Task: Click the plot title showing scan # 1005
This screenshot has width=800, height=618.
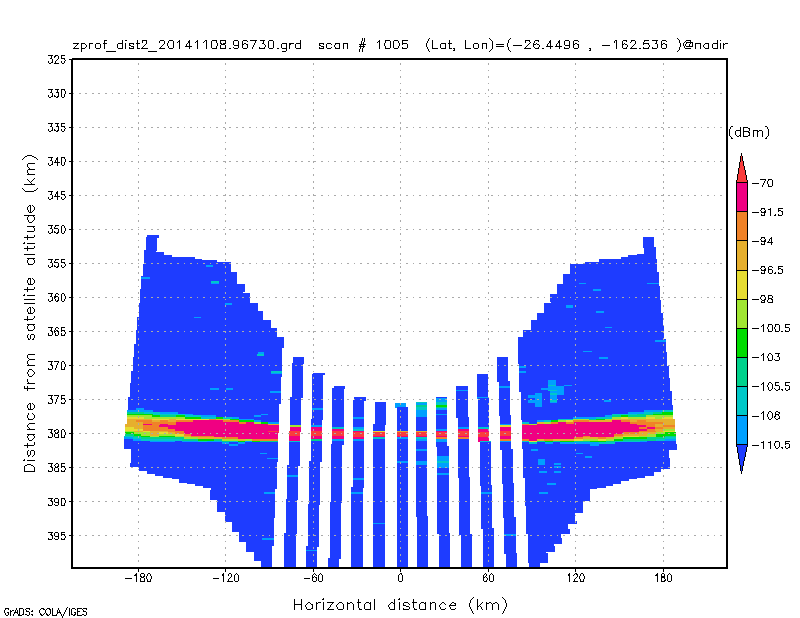Action: point(399,45)
